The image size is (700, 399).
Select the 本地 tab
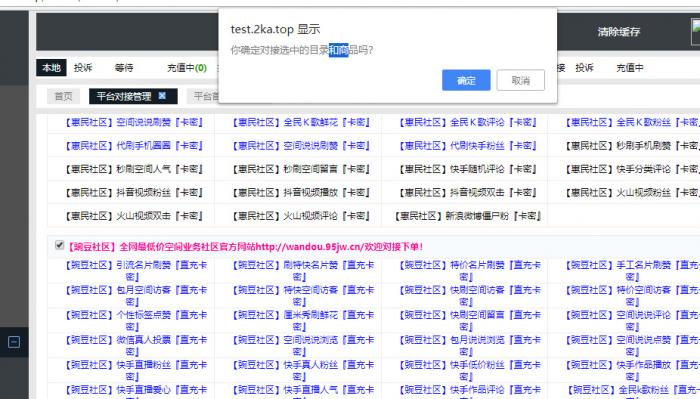[51, 68]
